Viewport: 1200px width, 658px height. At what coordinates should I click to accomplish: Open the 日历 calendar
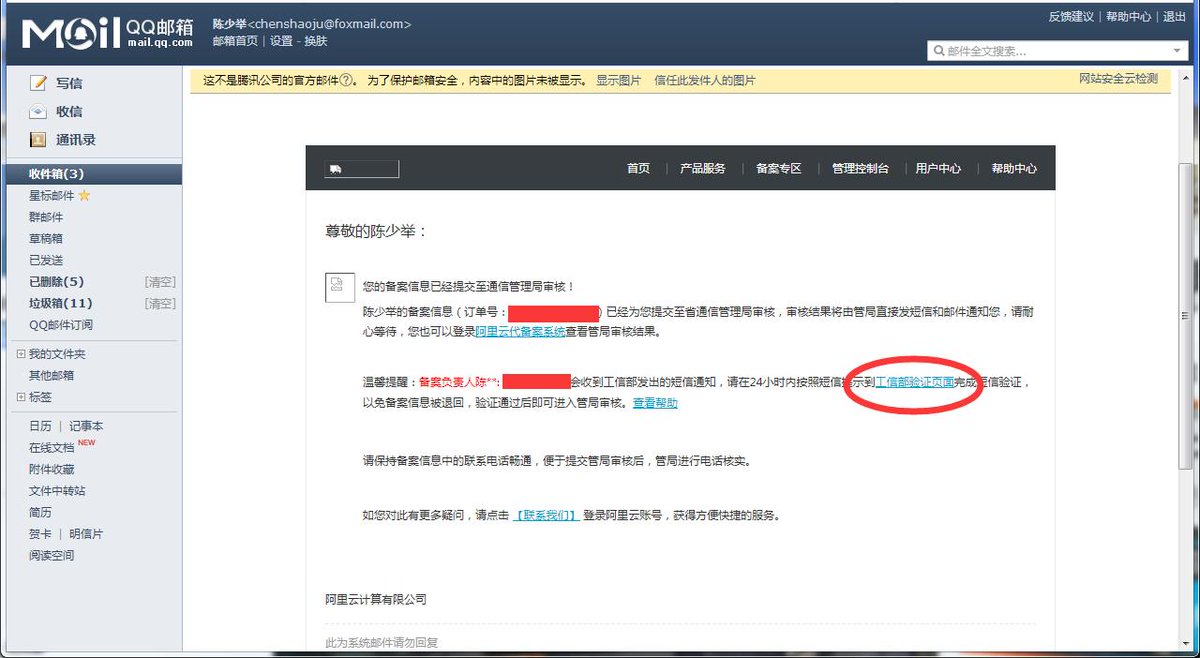pos(40,426)
